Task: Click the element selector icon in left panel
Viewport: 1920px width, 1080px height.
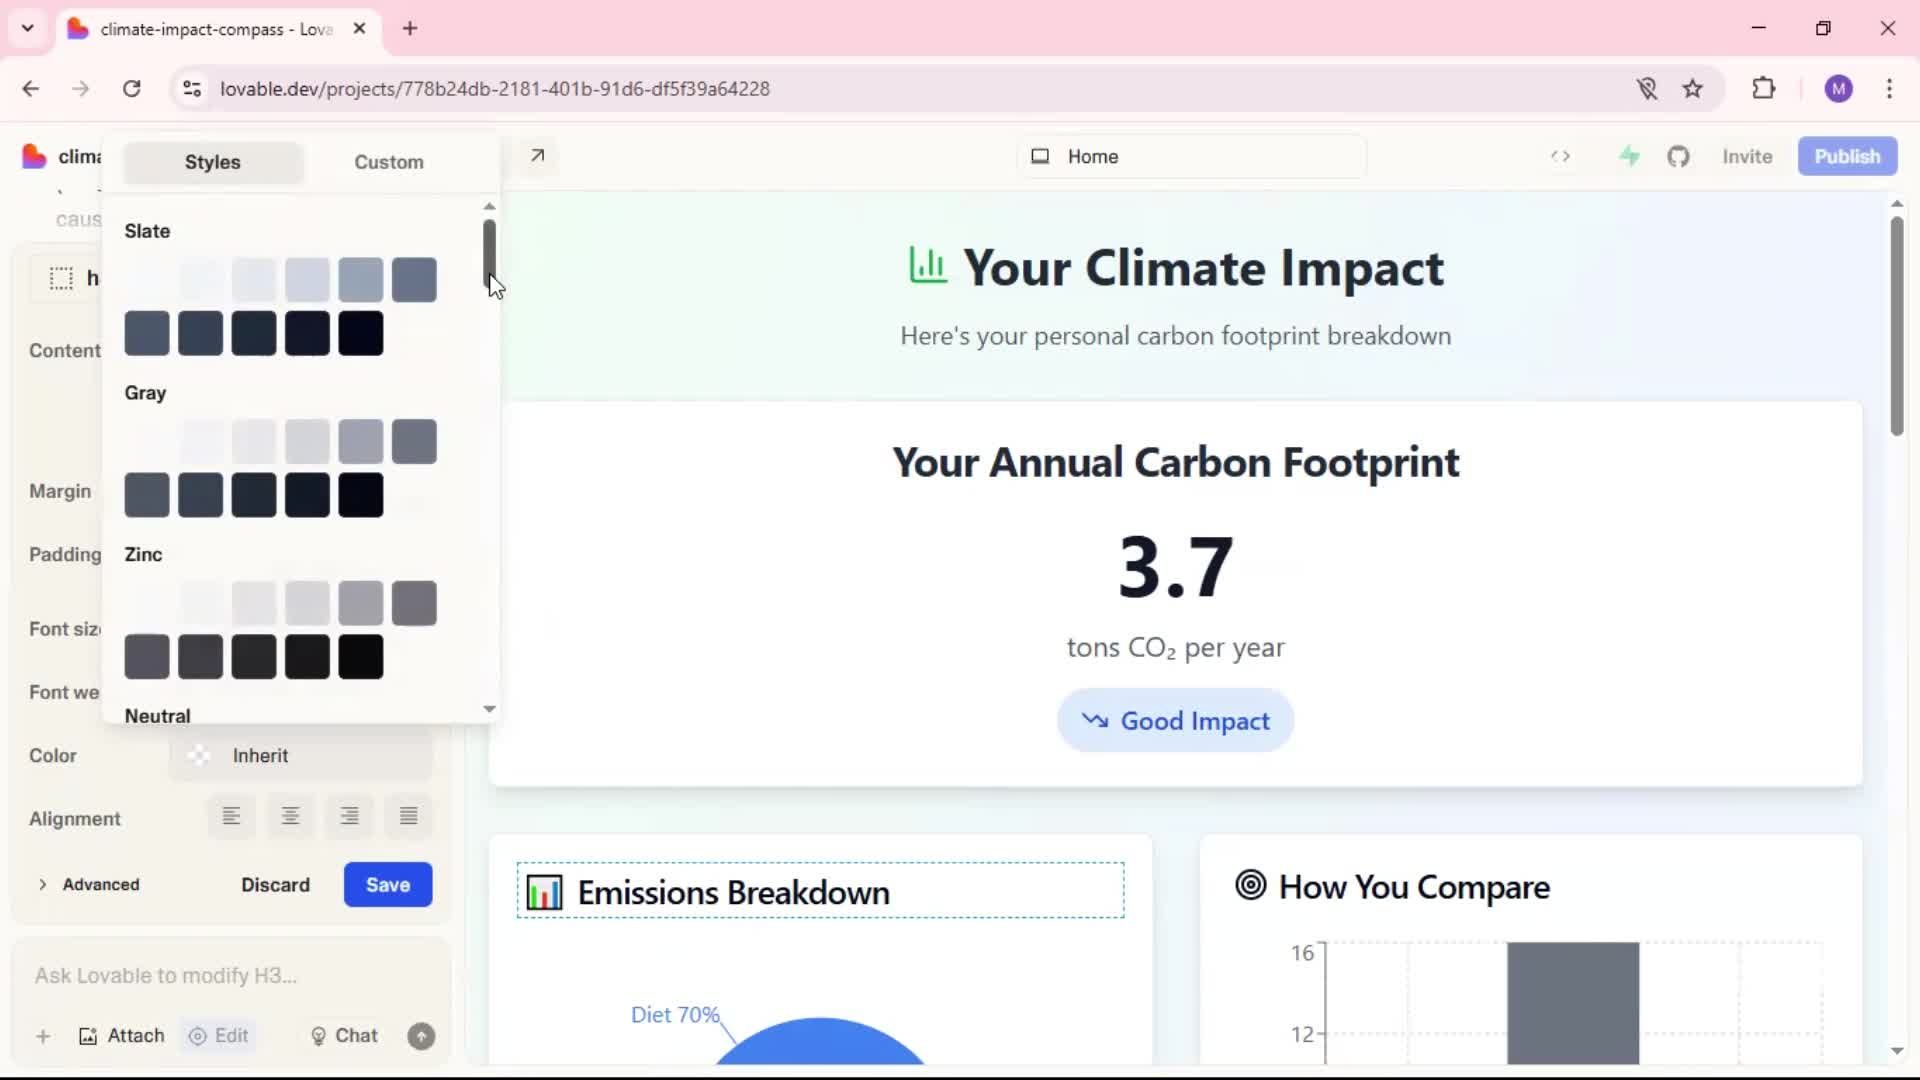Action: click(x=61, y=278)
